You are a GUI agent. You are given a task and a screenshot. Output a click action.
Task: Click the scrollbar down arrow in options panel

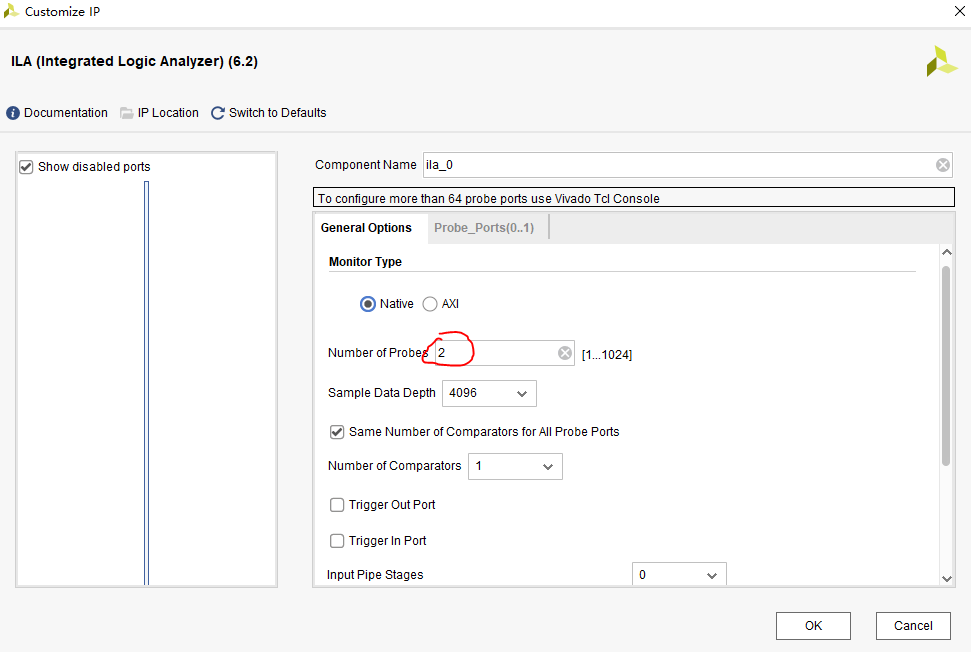(x=946, y=579)
